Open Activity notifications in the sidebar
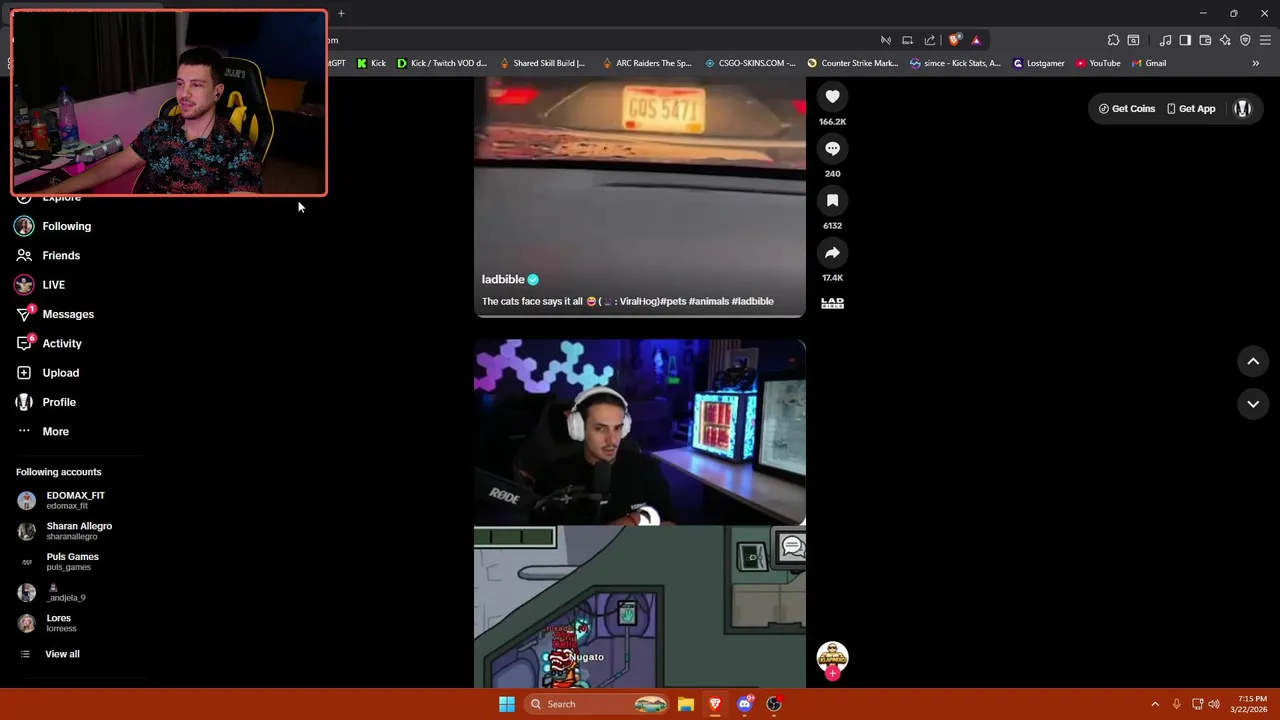This screenshot has height=720, width=1280. click(x=62, y=343)
